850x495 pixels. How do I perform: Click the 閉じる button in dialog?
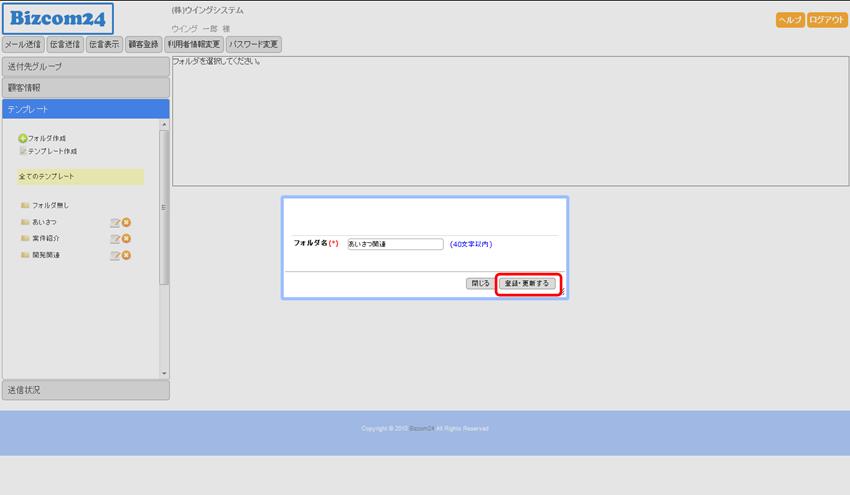click(480, 284)
